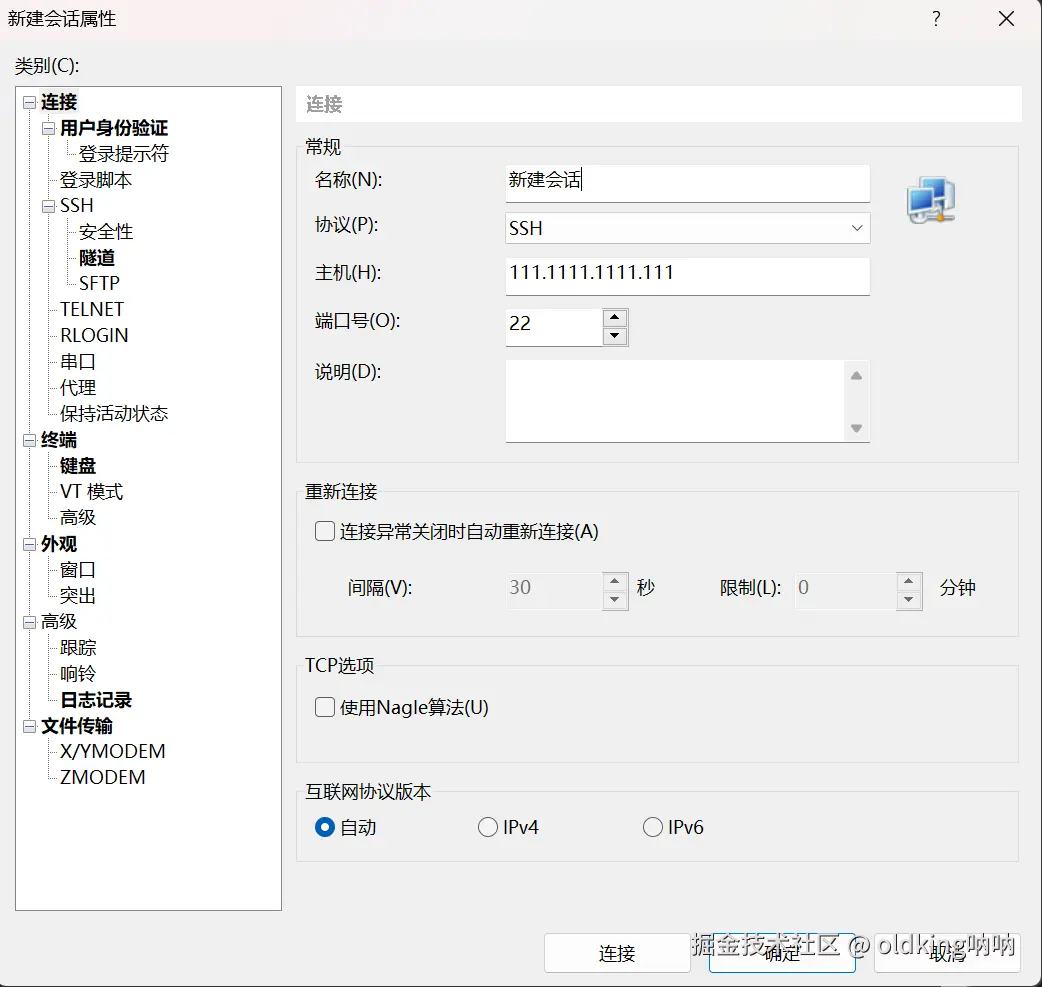The image size is (1042, 987).
Task: Click the 连接 connect button
Action: (x=617, y=953)
